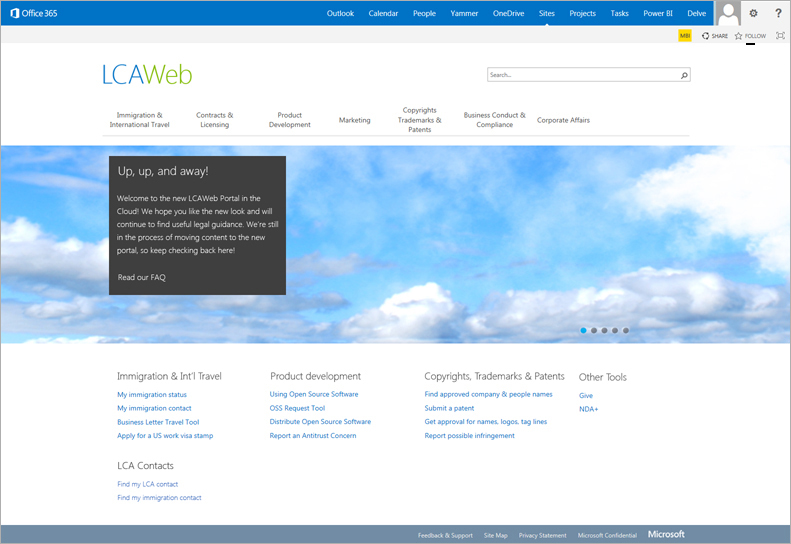Open Site Map footer link
791x544 pixels.
[495, 535]
